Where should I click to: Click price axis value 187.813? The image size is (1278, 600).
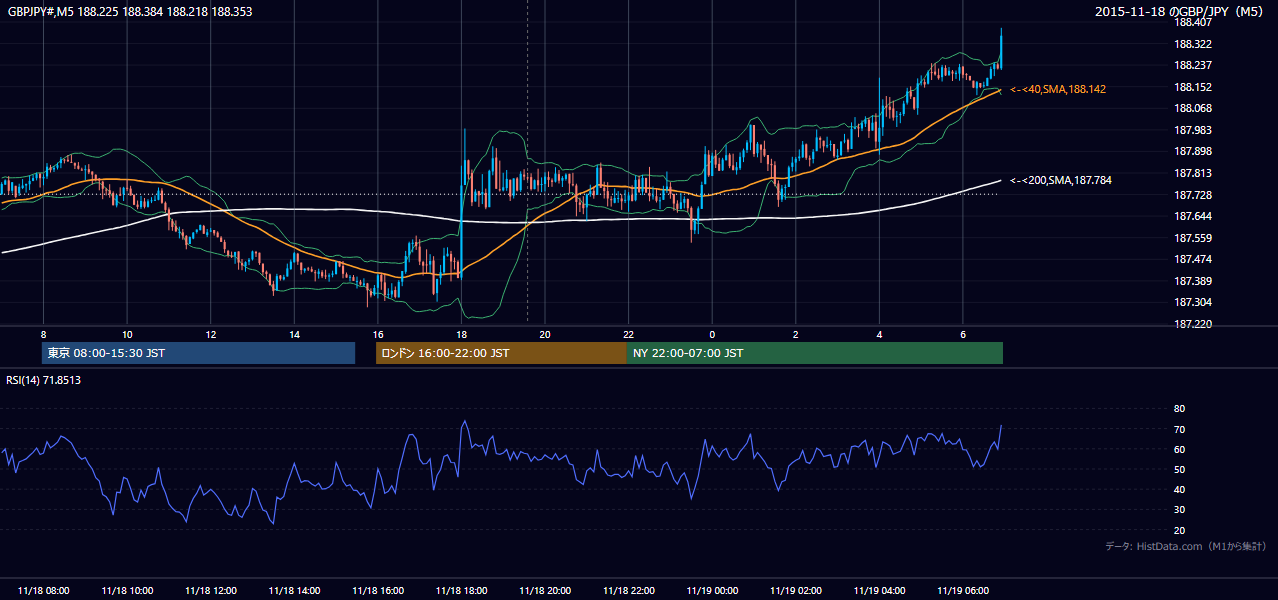pos(1194,174)
